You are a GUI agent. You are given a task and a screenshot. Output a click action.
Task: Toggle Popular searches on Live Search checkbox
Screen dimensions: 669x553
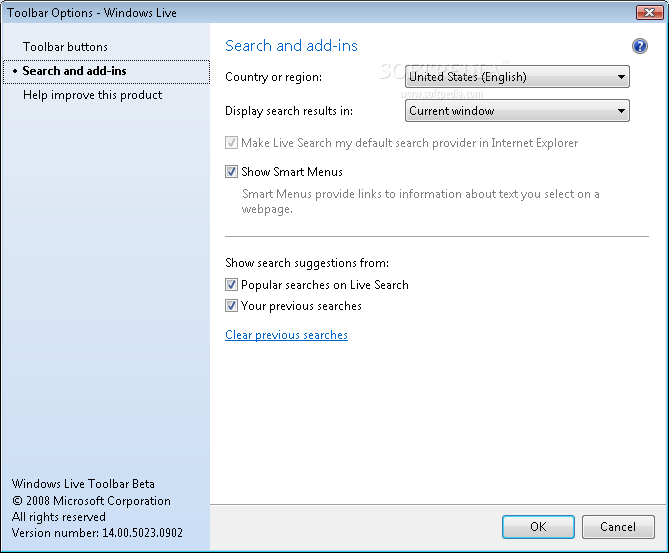(x=231, y=285)
